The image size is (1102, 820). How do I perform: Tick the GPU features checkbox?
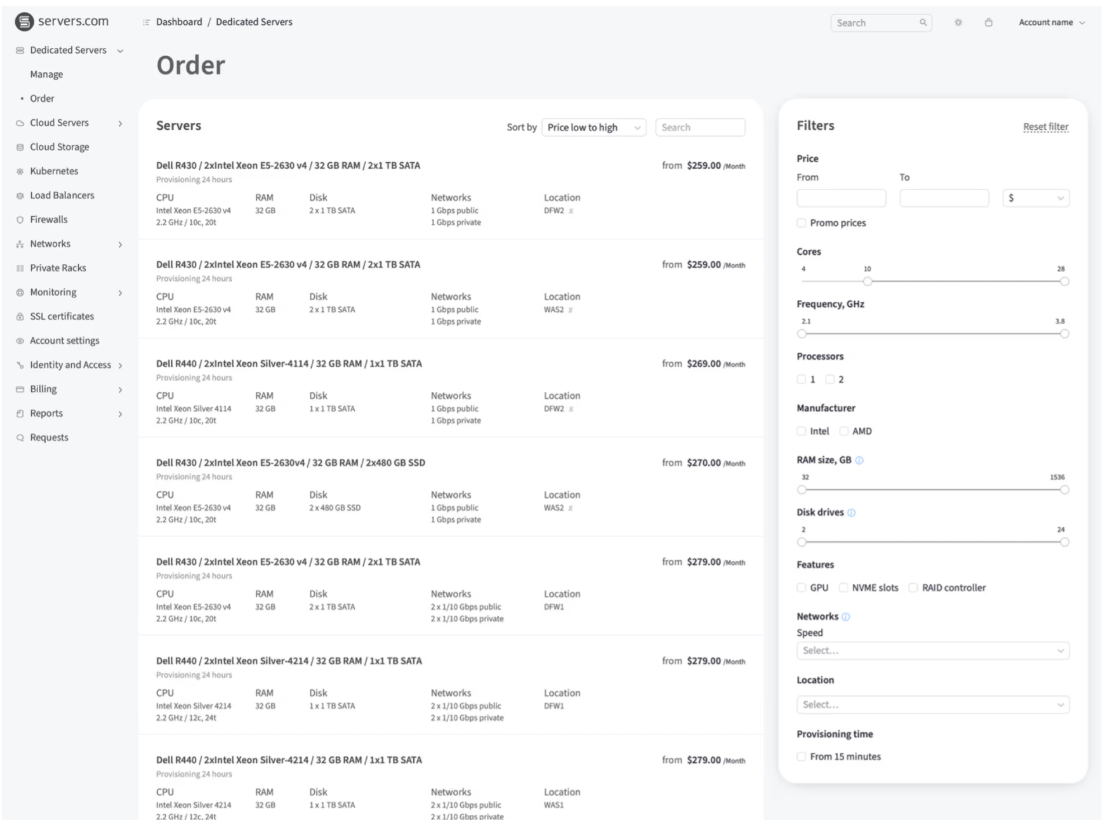coord(802,587)
